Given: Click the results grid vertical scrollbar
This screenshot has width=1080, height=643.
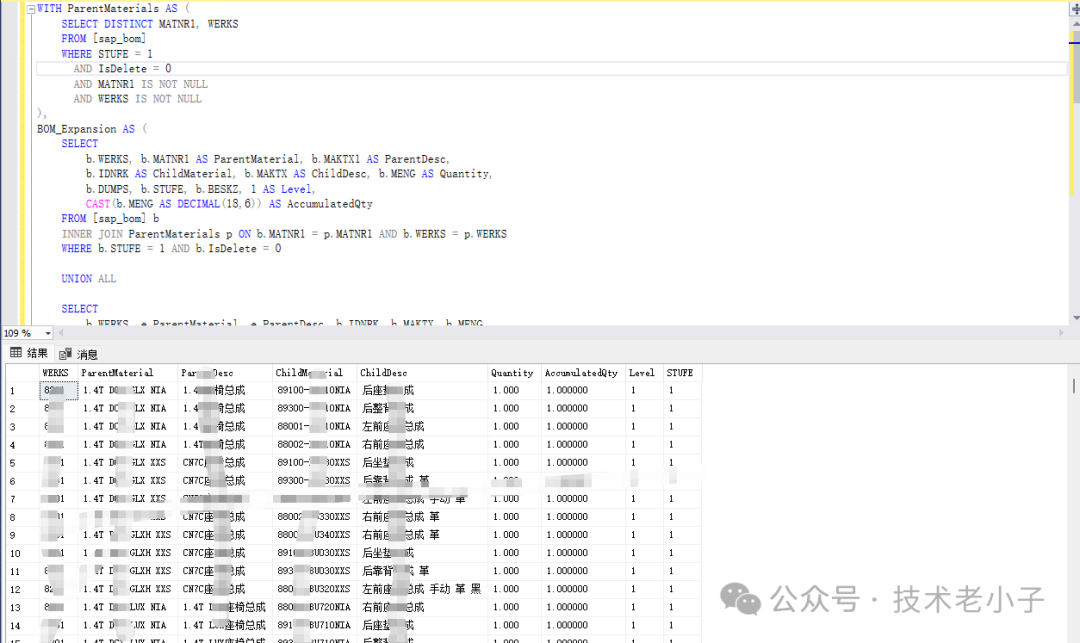Looking at the screenshot, I should [x=1074, y=386].
